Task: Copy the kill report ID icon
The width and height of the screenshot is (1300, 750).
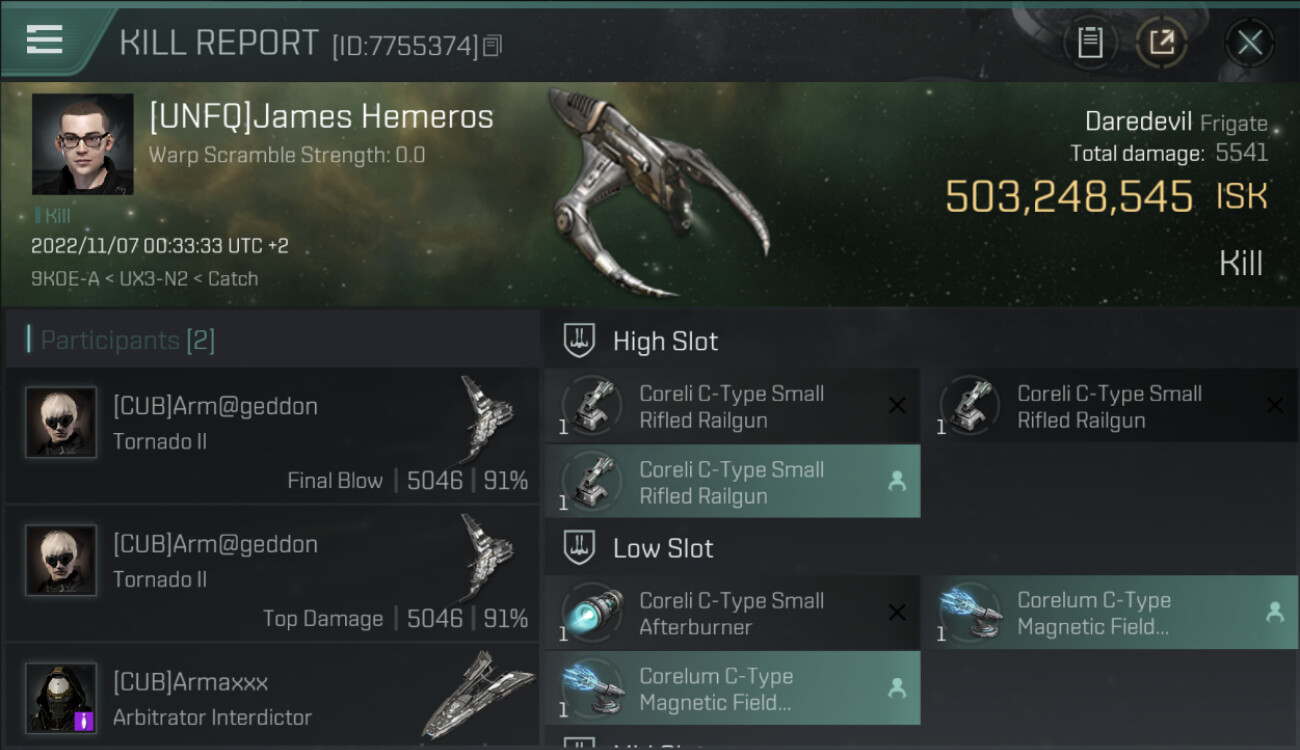Action: point(492,45)
